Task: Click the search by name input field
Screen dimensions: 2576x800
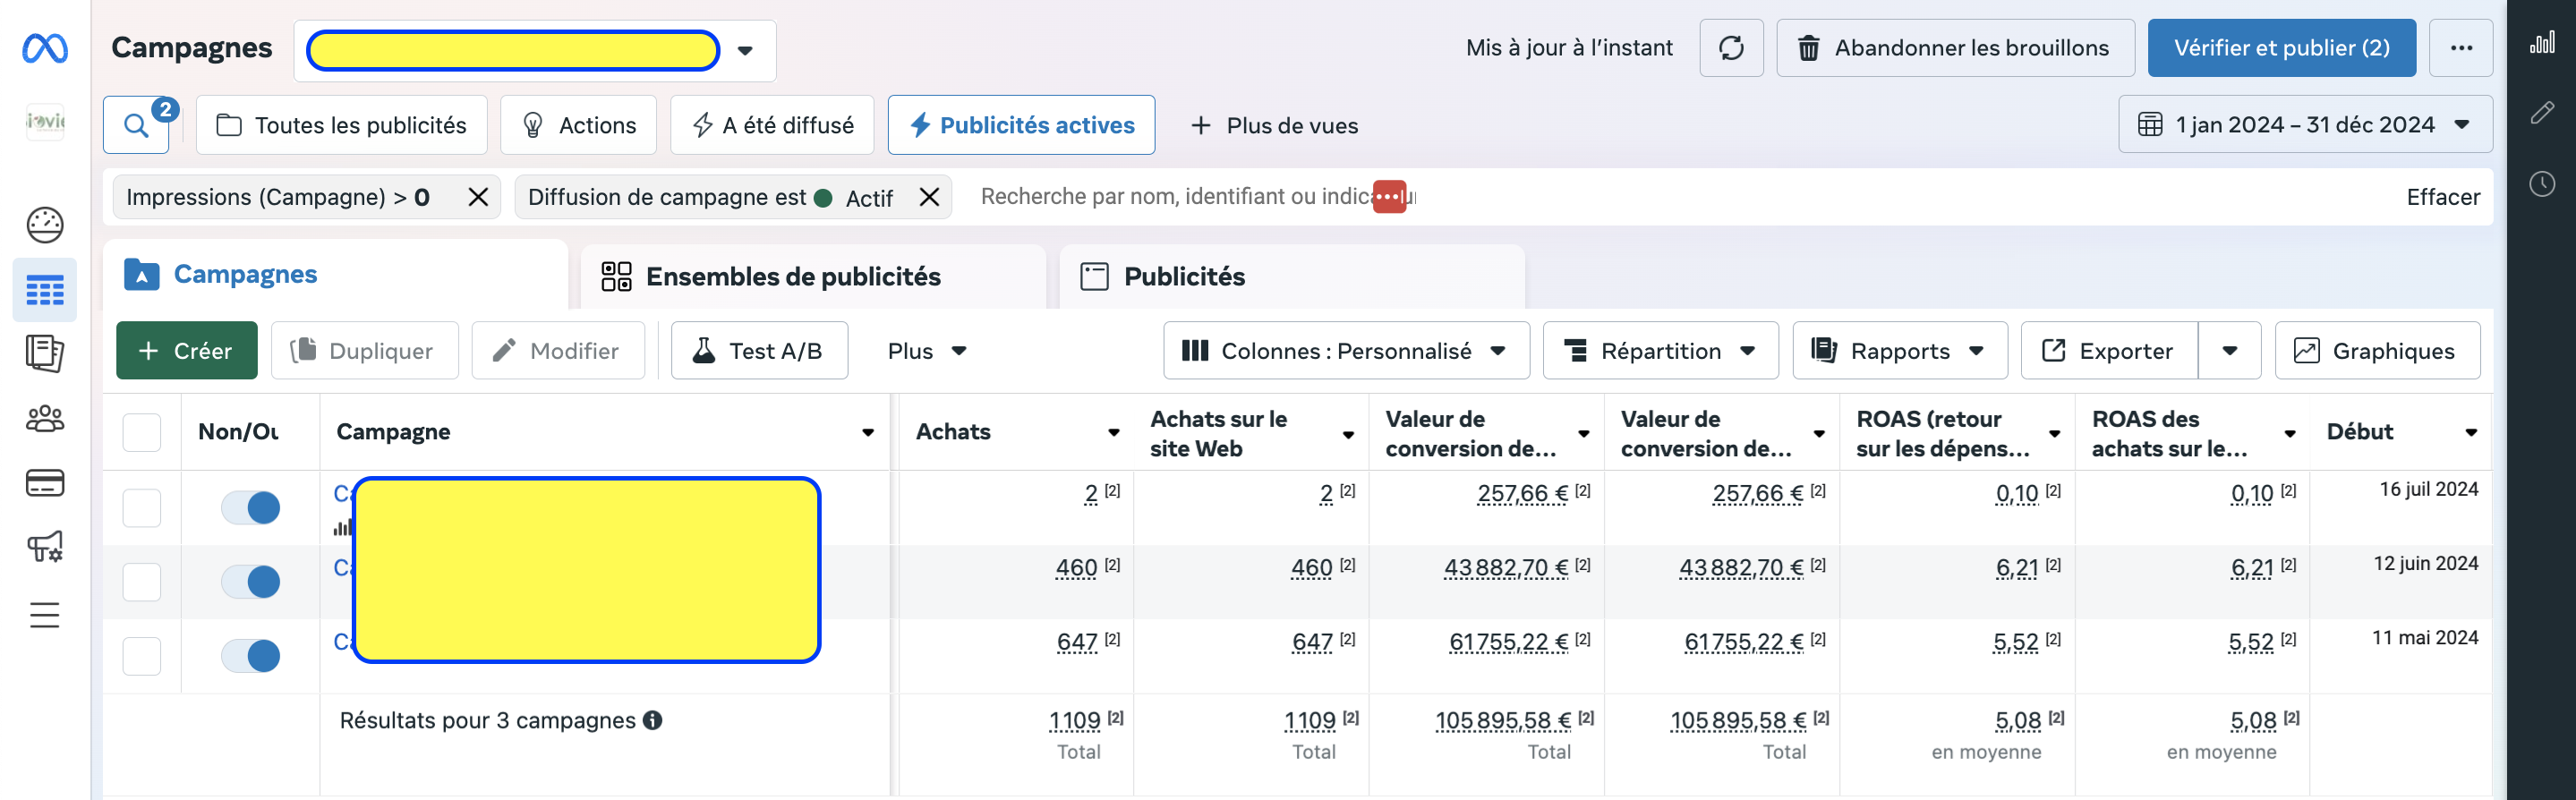Action: (1170, 197)
